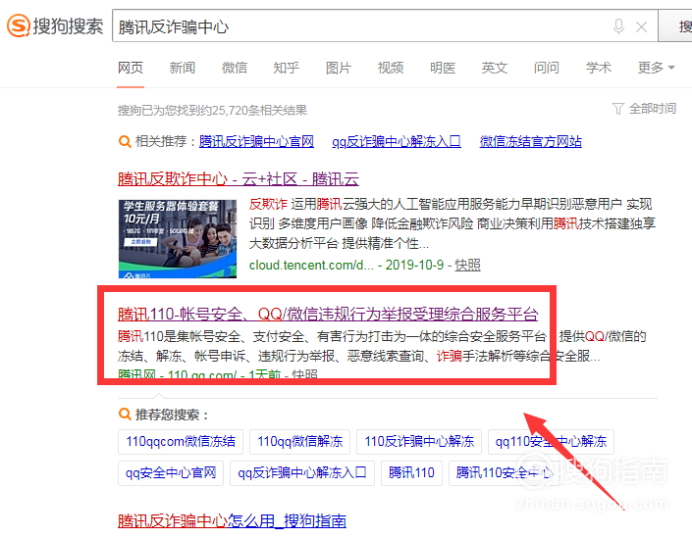
Task: Click suggestion 110qqcom微信冻结
Action: 181,441
